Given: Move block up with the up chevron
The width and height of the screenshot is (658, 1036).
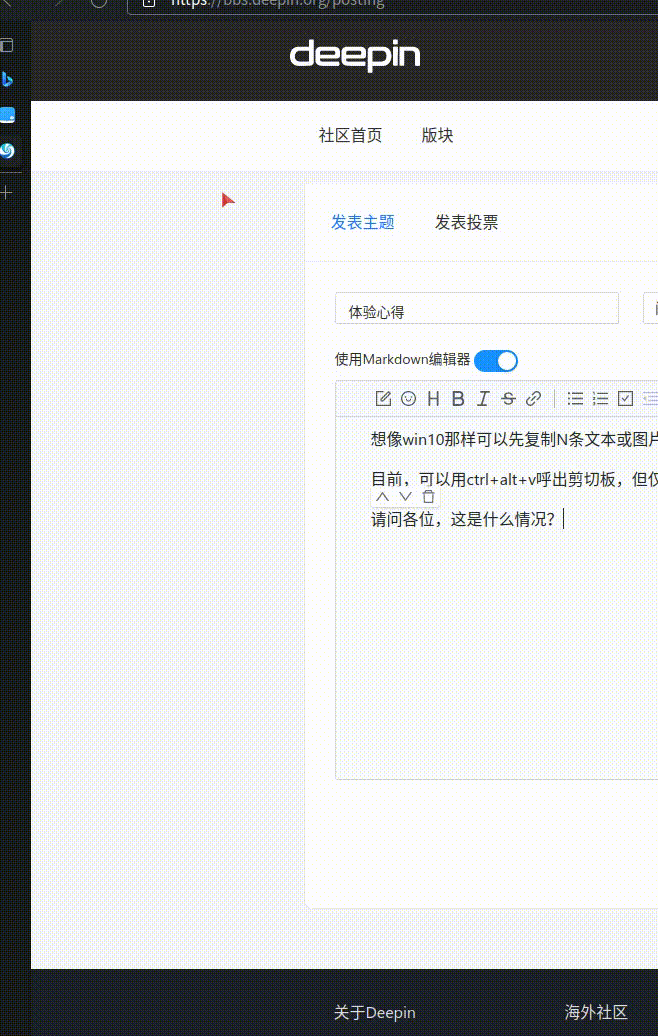Looking at the screenshot, I should pos(383,497).
